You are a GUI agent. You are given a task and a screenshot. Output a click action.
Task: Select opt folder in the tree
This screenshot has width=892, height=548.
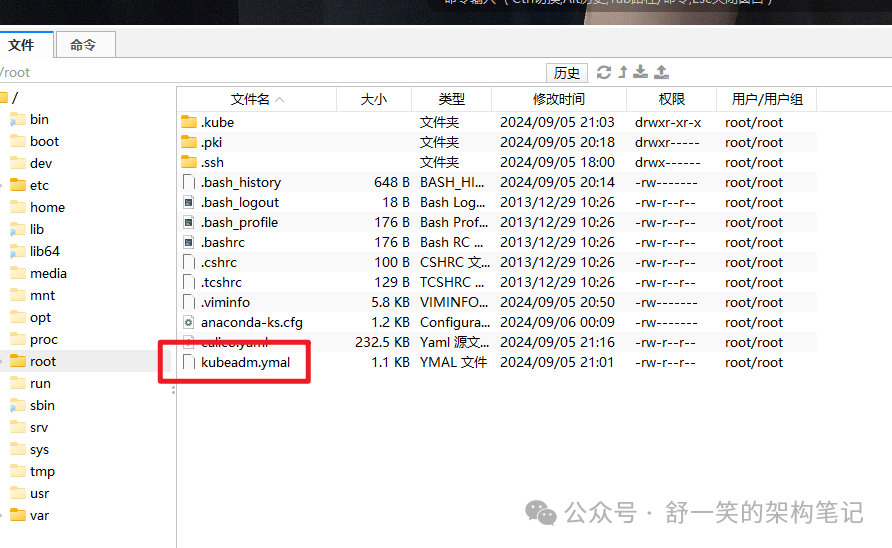click(x=40, y=318)
